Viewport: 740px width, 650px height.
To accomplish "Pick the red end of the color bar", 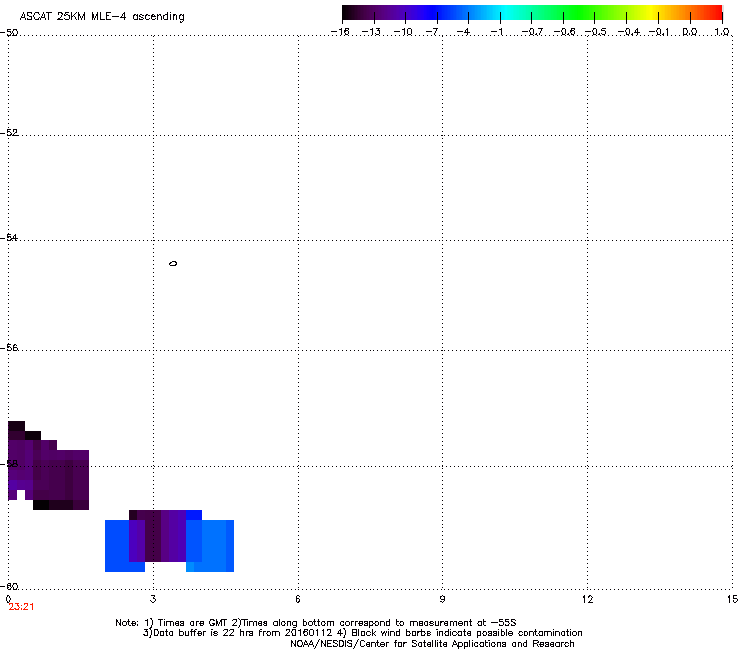I will click(713, 12).
